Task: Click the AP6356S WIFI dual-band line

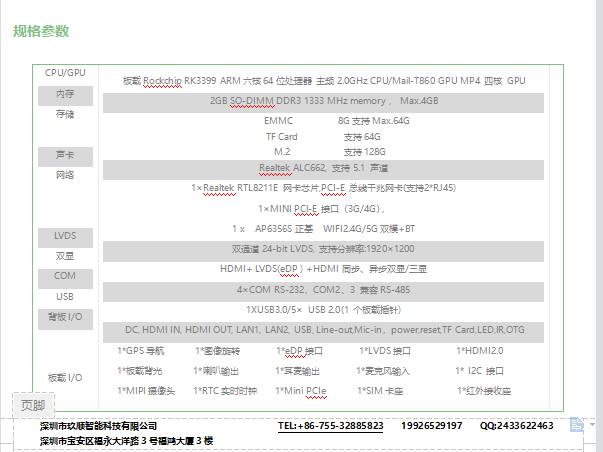Action: point(323,229)
